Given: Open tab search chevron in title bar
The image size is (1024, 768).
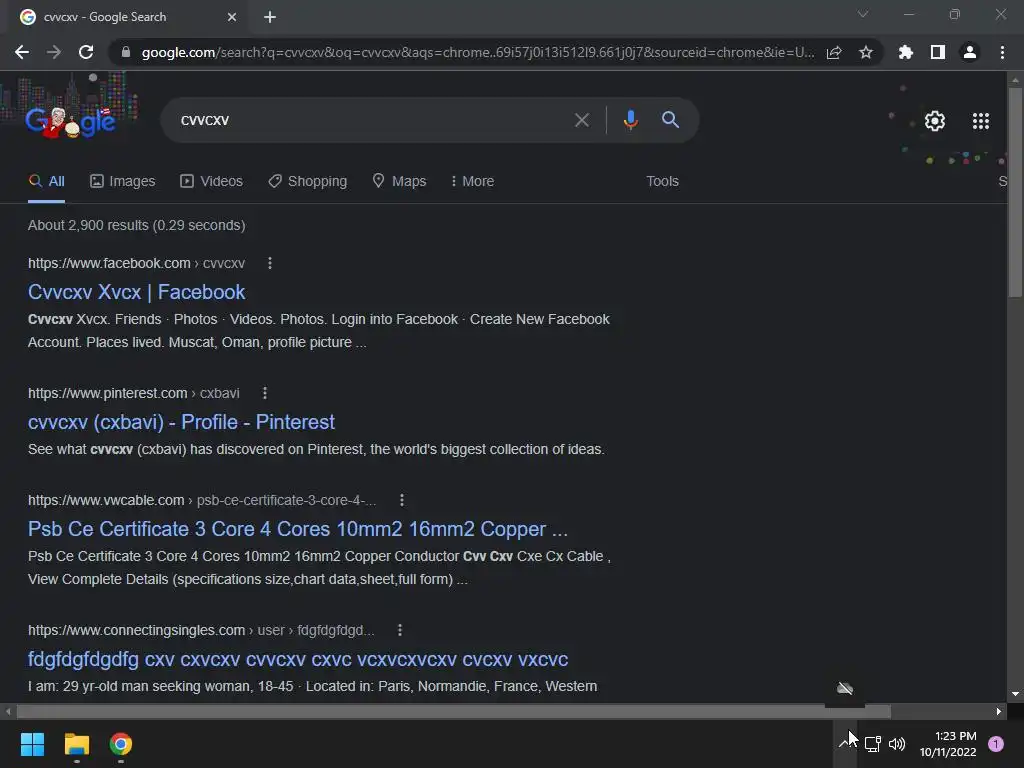Looking at the screenshot, I should click(x=863, y=14).
